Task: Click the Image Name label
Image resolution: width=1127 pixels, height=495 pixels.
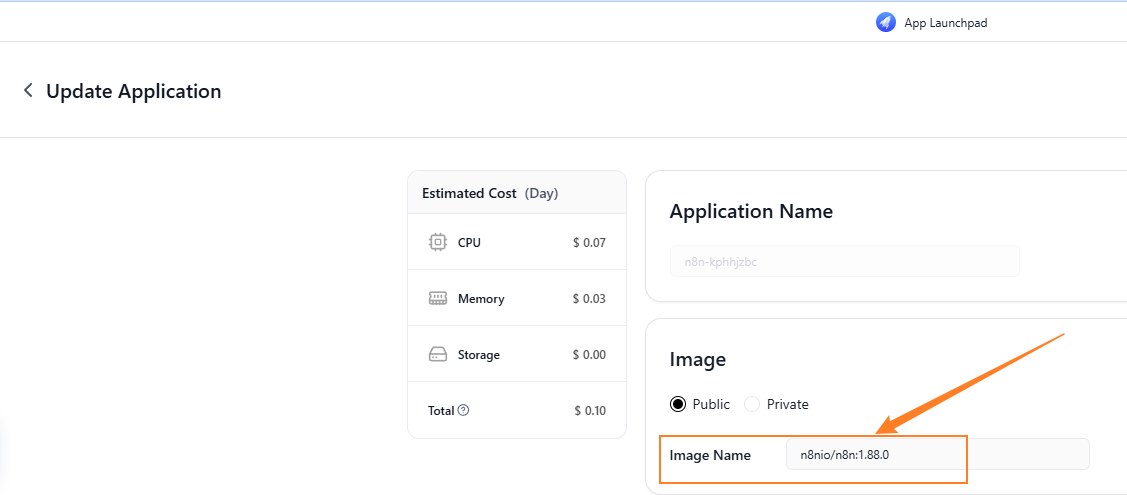Action: pos(710,455)
